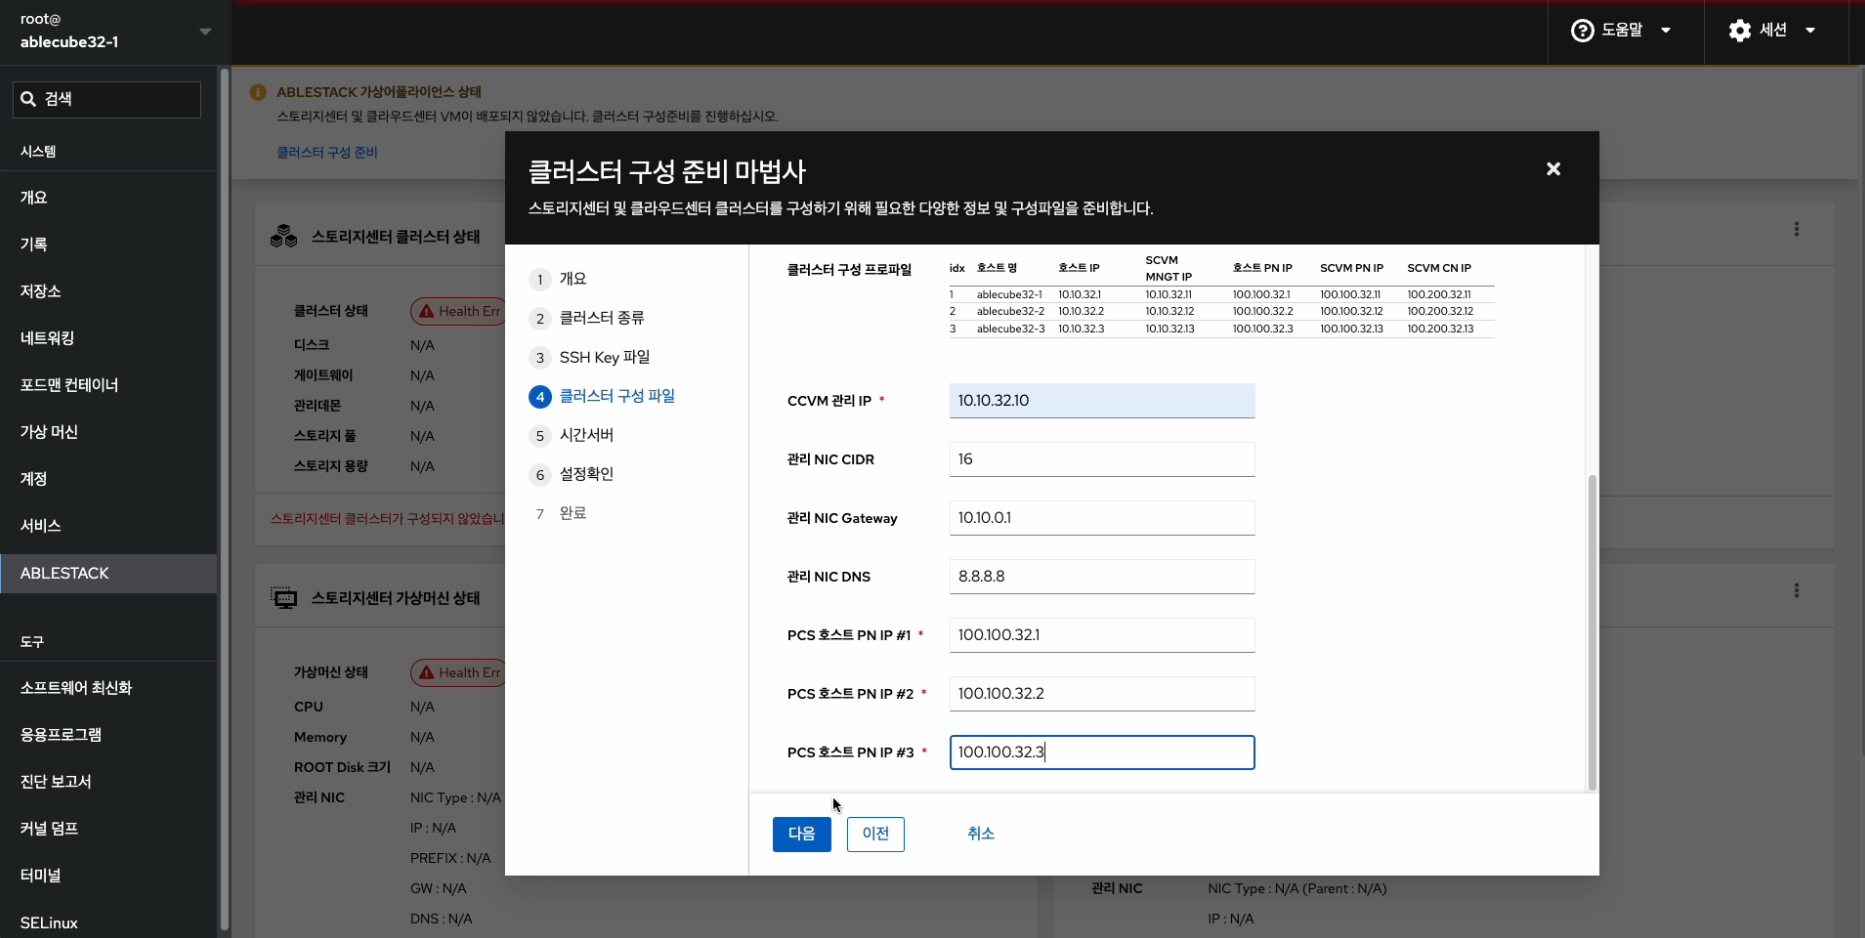1865x938 pixels.
Task: Go to wizard step 3 SSH Key 파일
Action: 603,357
